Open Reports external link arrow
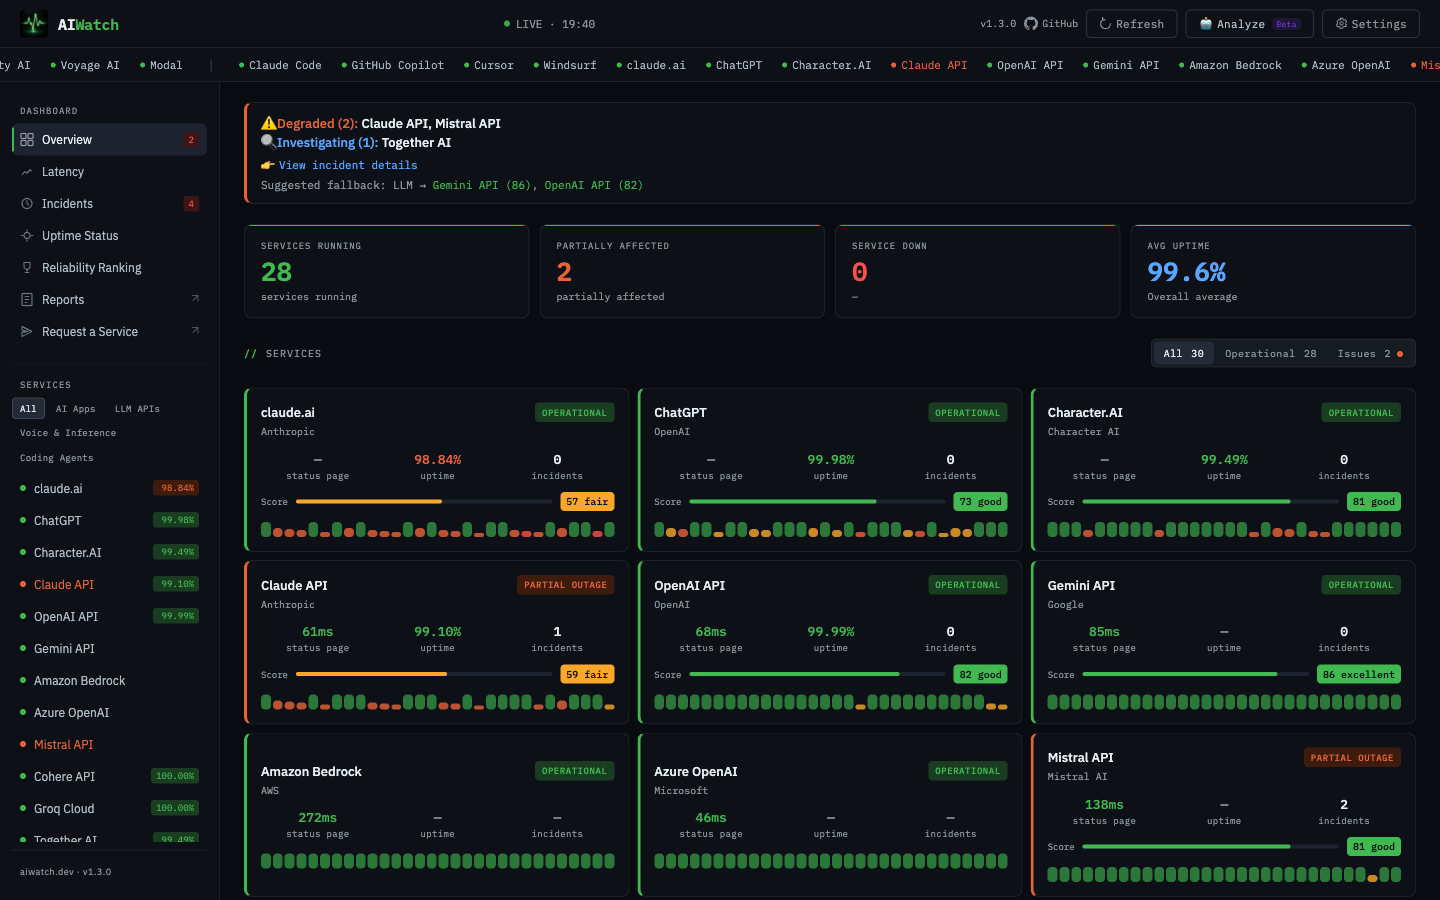The height and width of the screenshot is (900, 1440). (195, 299)
